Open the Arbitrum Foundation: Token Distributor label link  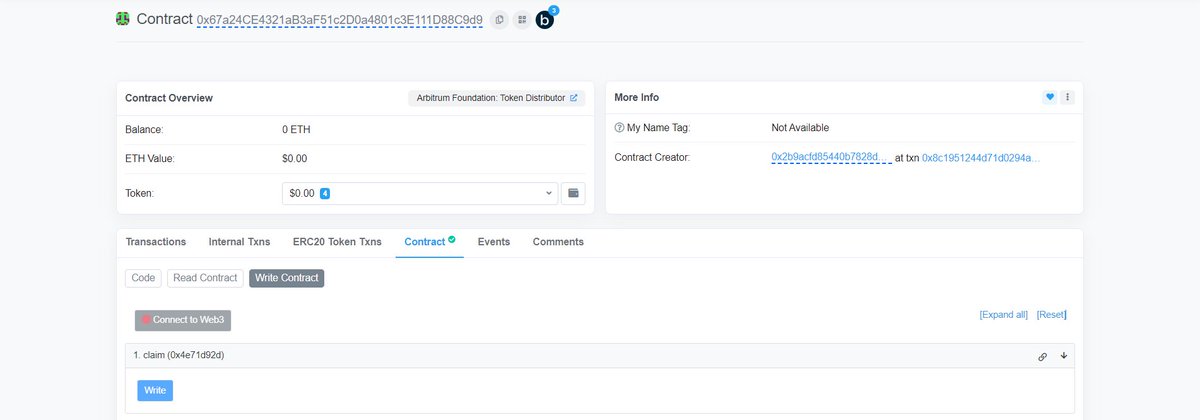point(496,98)
